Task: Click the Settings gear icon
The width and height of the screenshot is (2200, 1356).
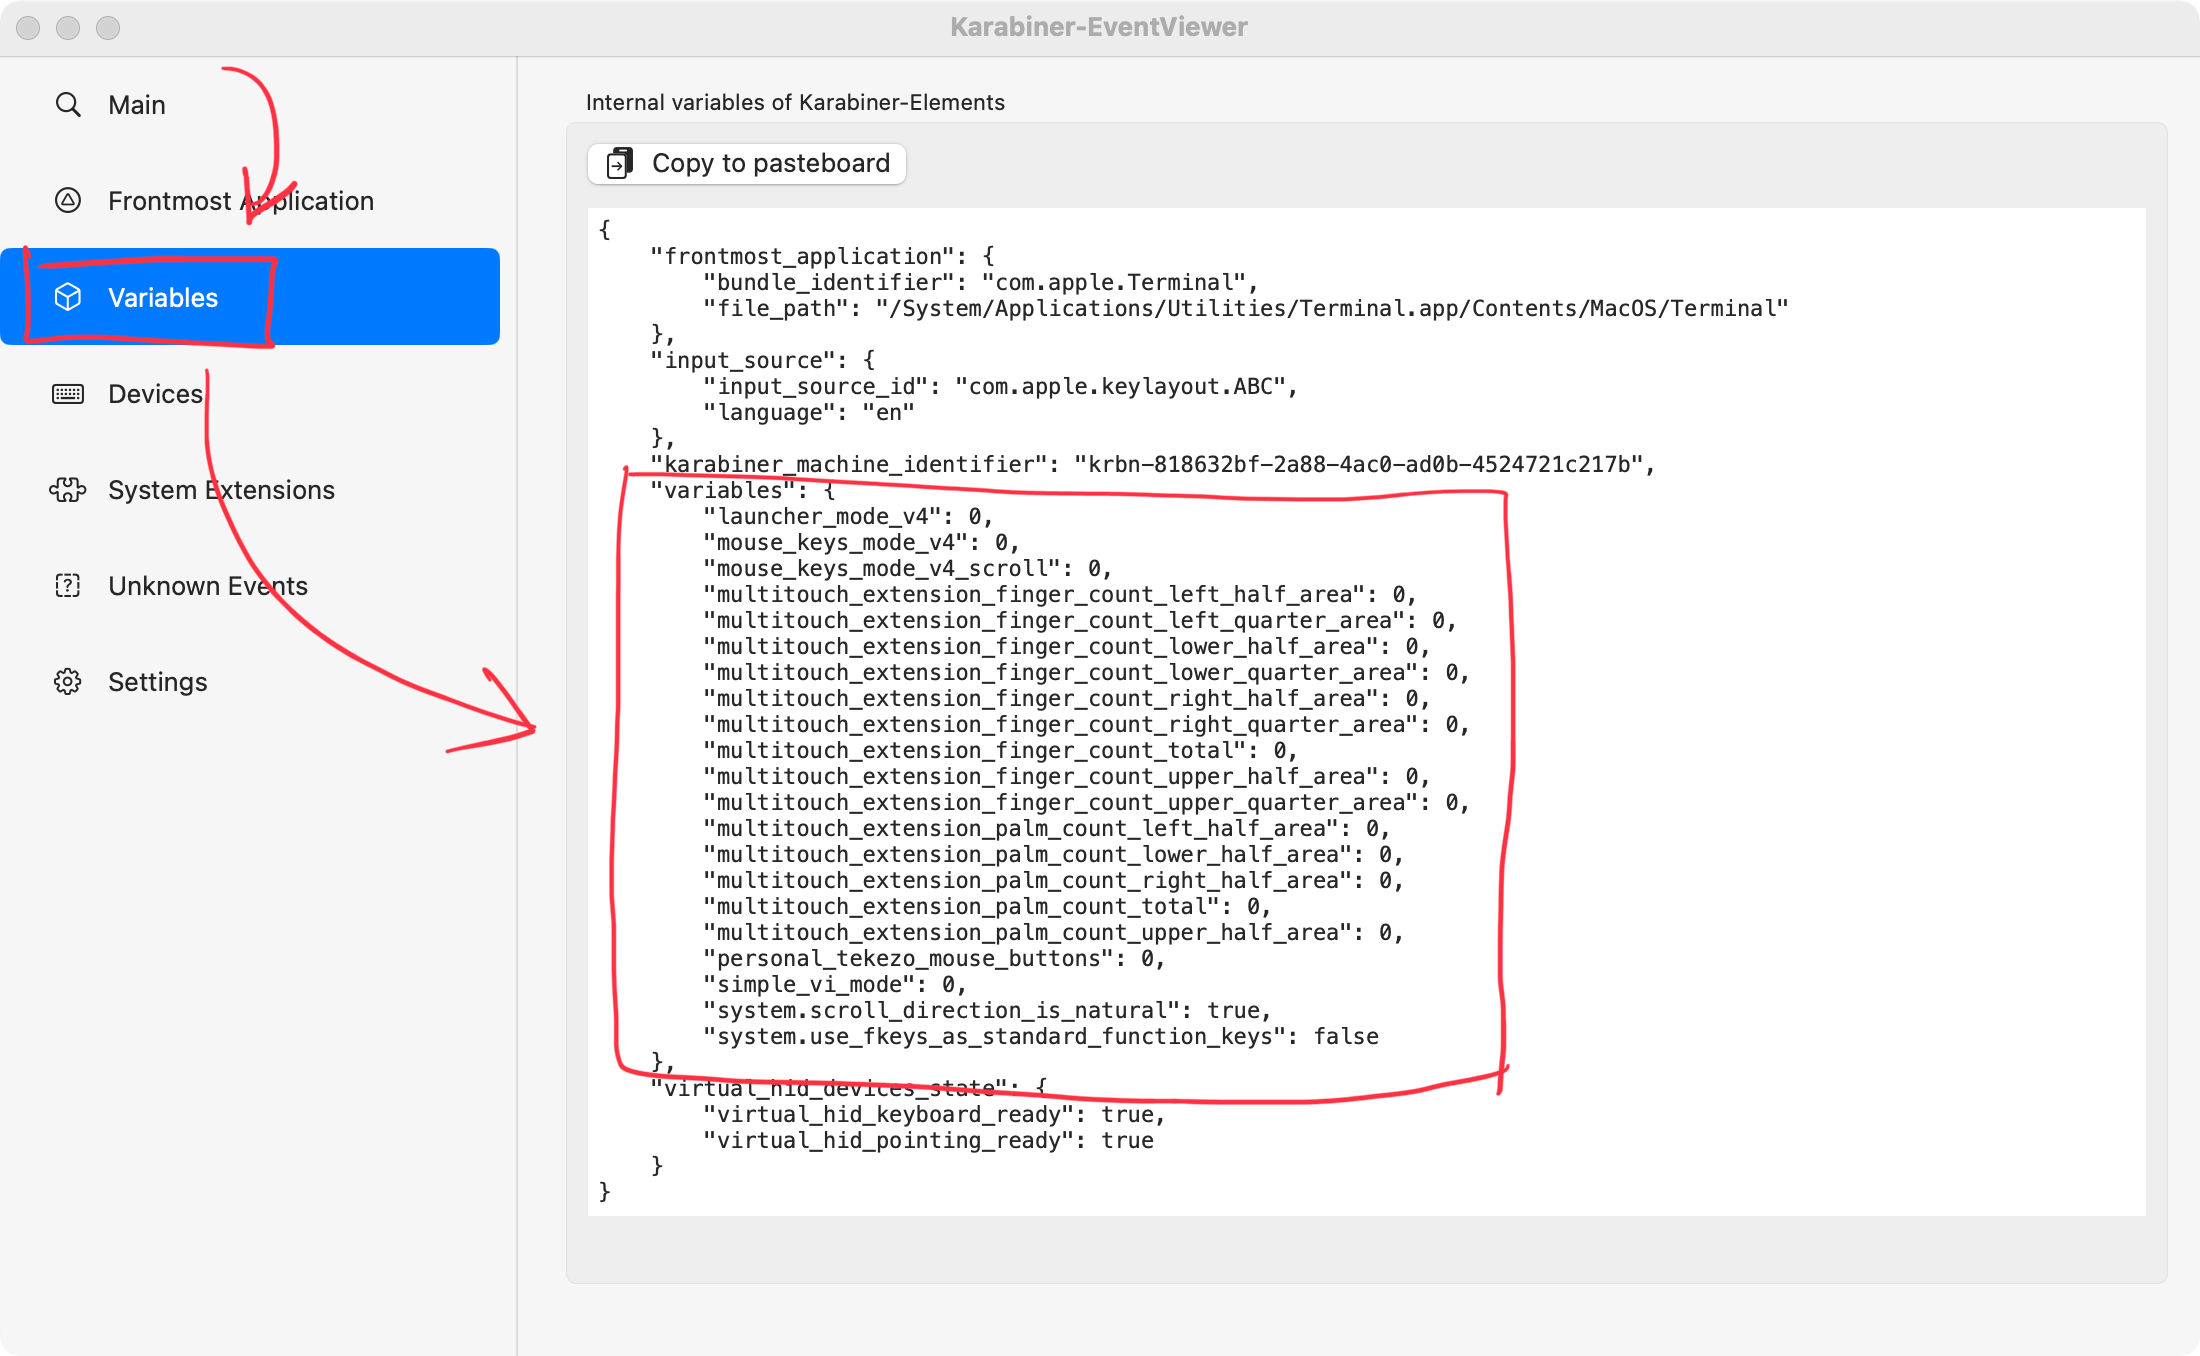Action: click(x=67, y=681)
